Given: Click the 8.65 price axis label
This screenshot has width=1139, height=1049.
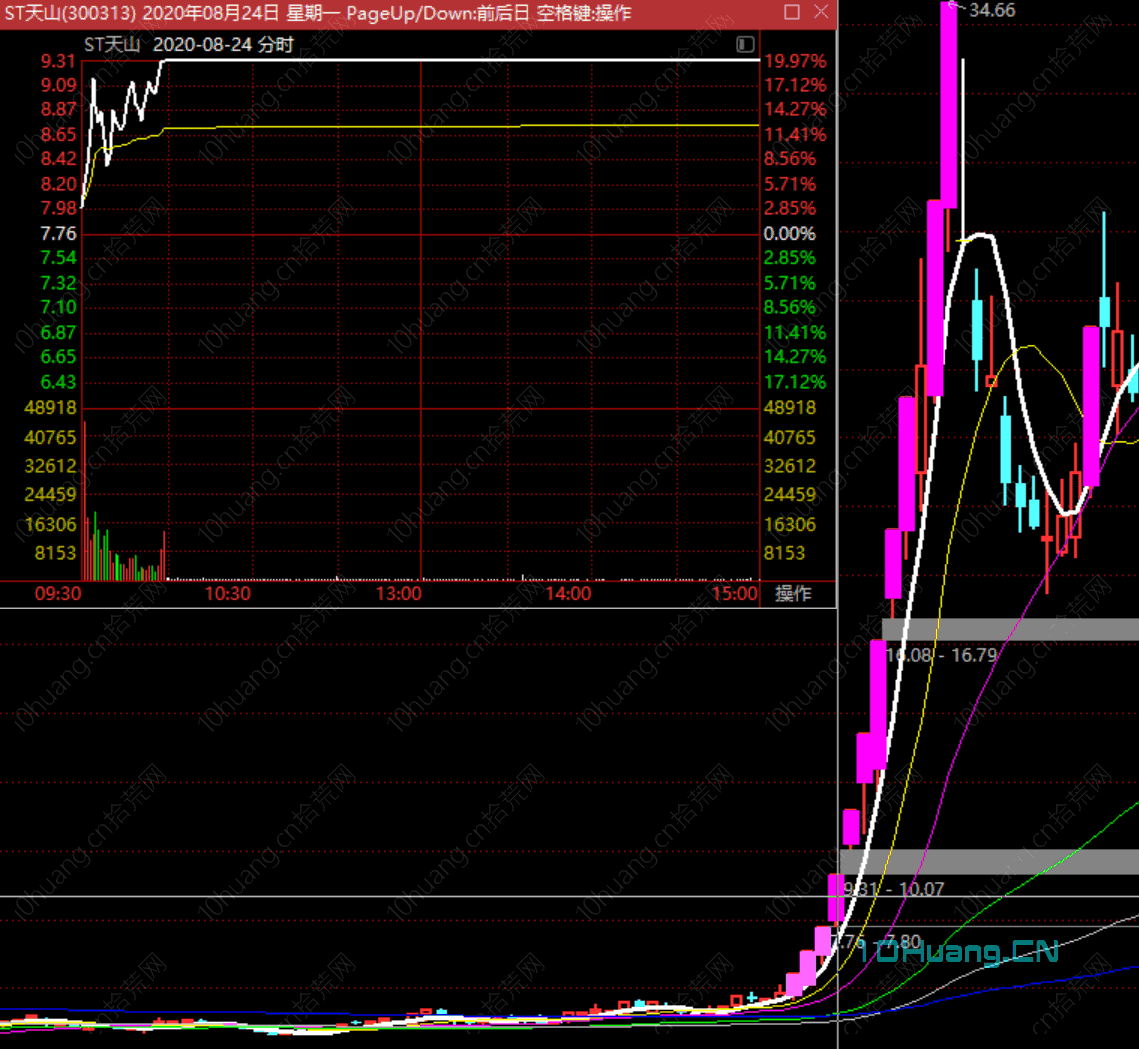Looking at the screenshot, I should 58,134.
